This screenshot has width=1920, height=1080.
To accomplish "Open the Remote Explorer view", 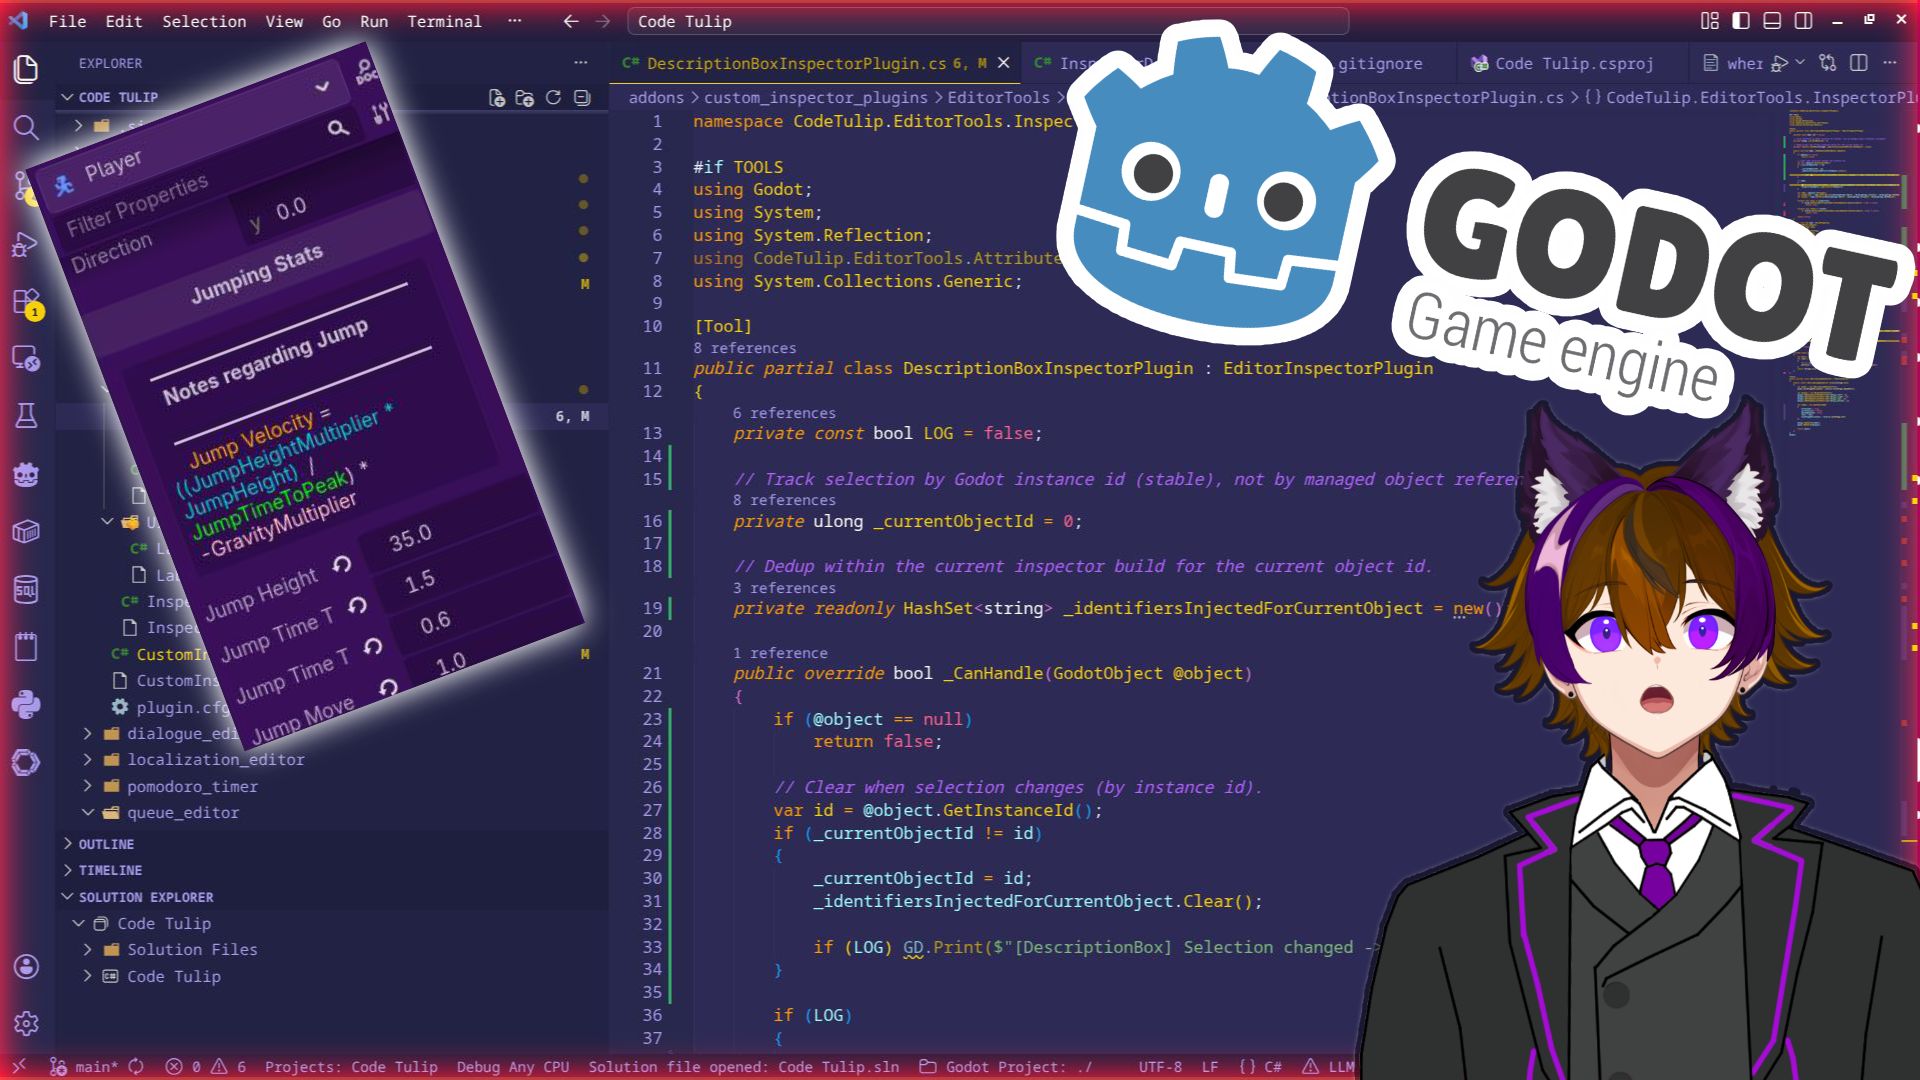I will (x=26, y=359).
